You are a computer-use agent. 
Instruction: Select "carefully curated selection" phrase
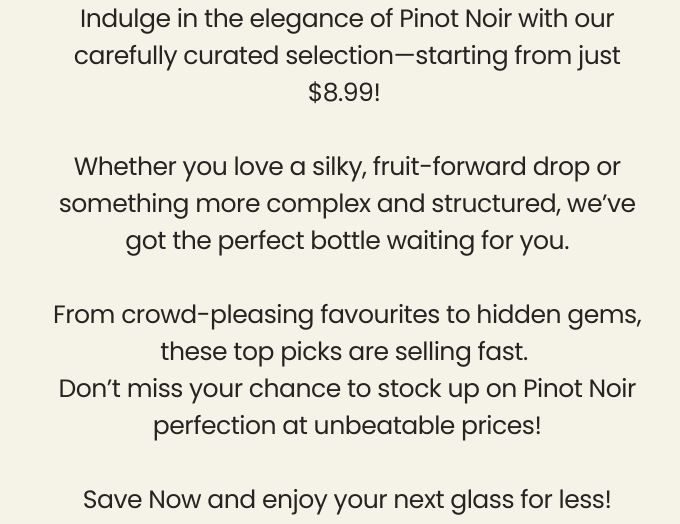(x=234, y=56)
